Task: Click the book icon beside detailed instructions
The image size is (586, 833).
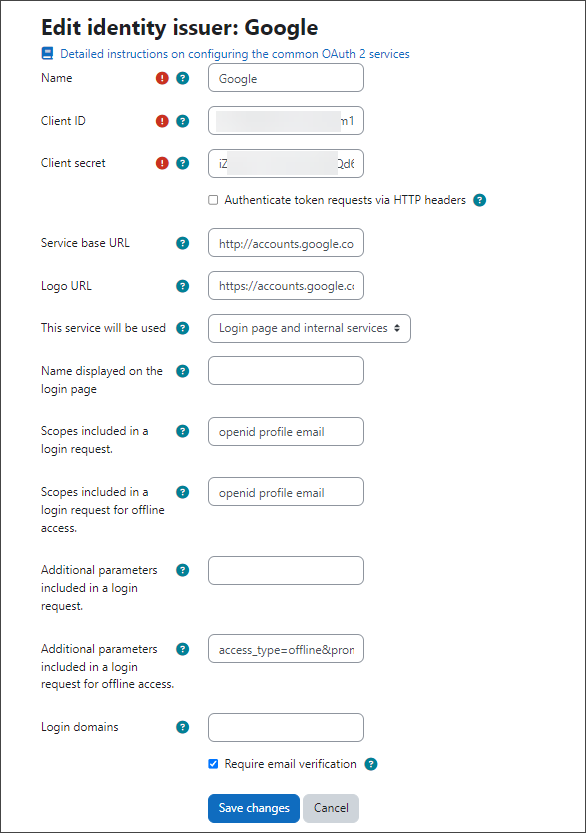Action: pyautogui.click(x=47, y=54)
